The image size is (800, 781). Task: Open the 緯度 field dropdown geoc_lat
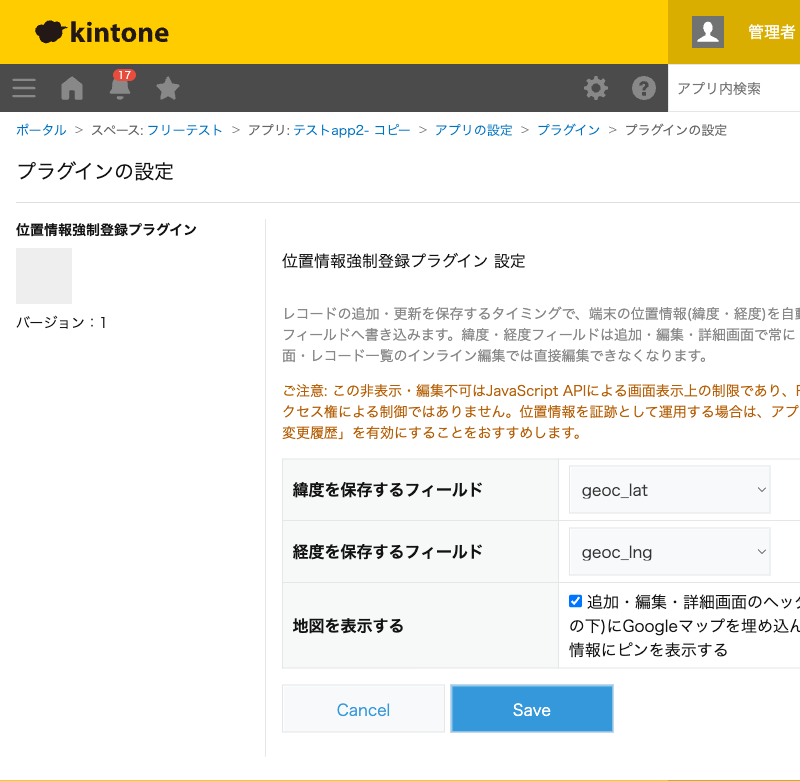pos(669,490)
